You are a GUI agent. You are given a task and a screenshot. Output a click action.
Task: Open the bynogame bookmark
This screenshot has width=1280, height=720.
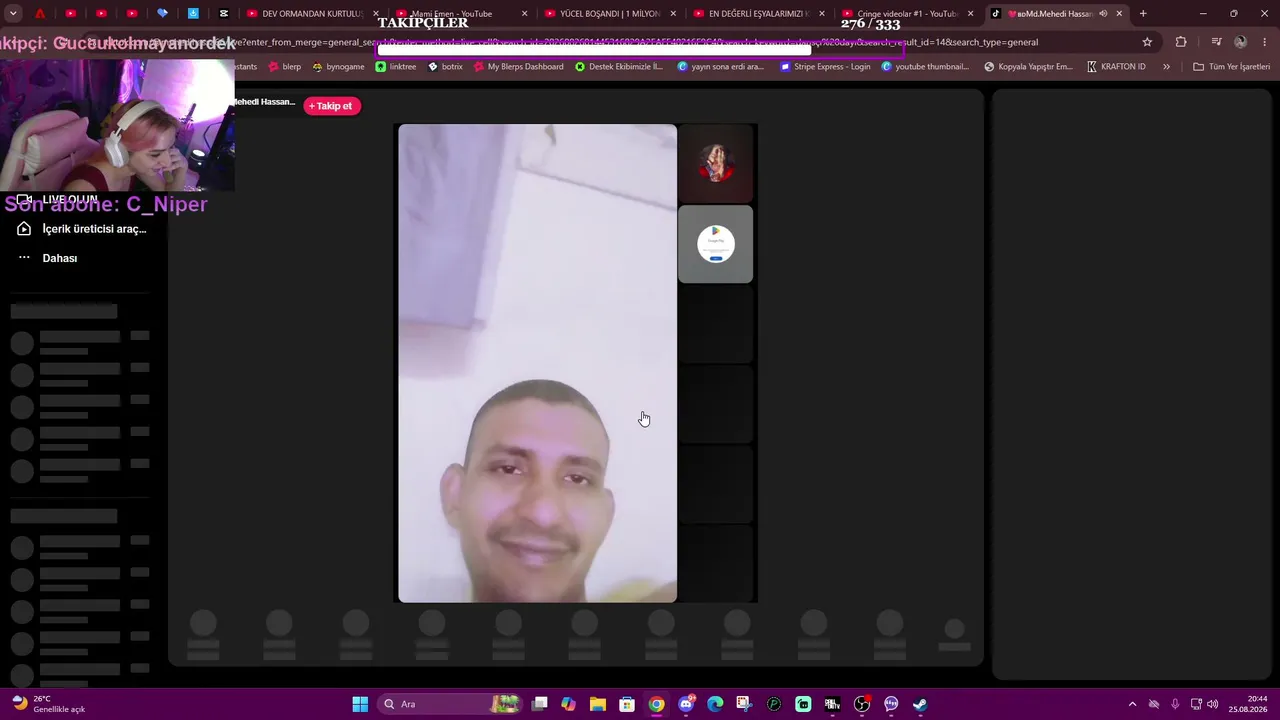[339, 67]
